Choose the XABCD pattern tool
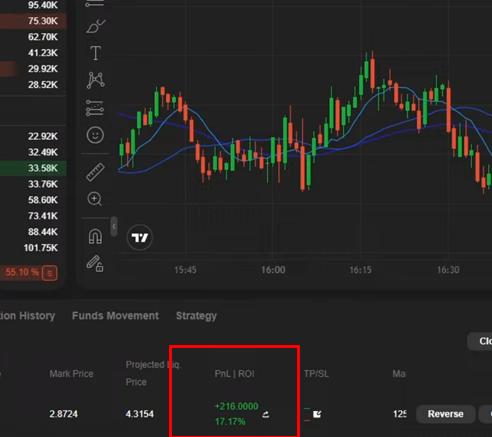Screen dimensions: 492x437 [95, 80]
